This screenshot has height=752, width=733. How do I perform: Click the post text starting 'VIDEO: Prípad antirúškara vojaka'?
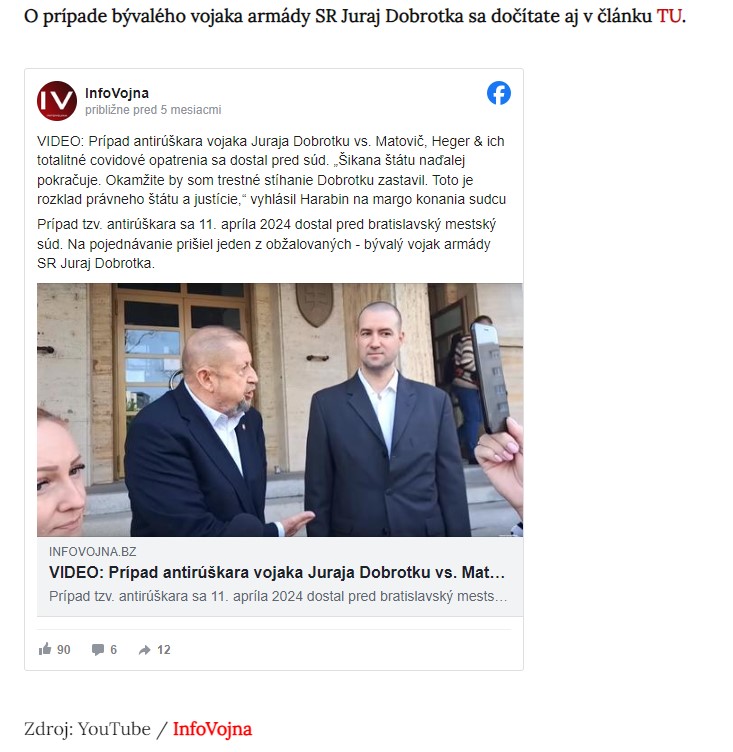[x=272, y=170]
